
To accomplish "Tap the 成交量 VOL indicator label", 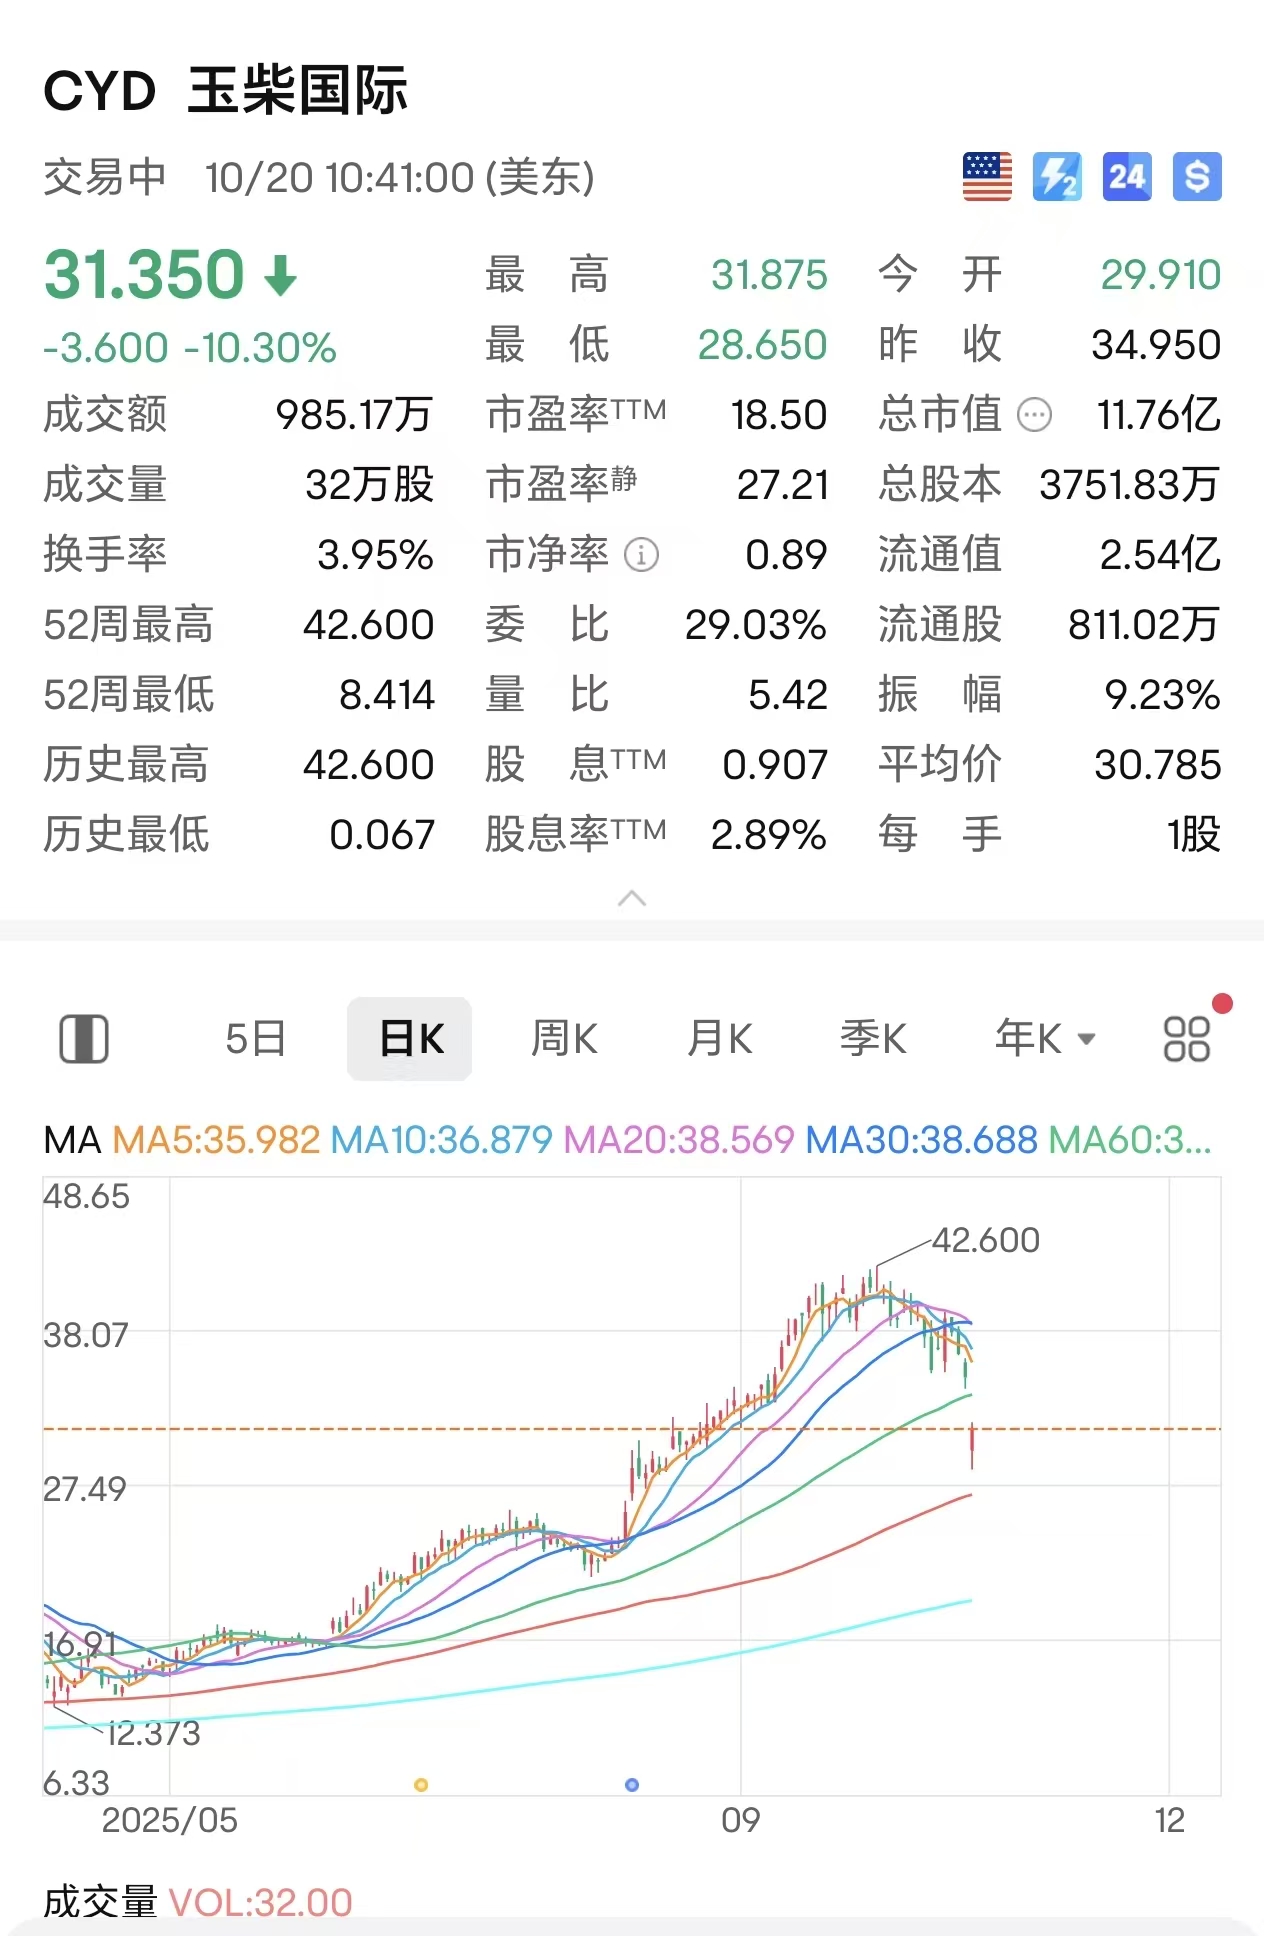I will point(198,1902).
